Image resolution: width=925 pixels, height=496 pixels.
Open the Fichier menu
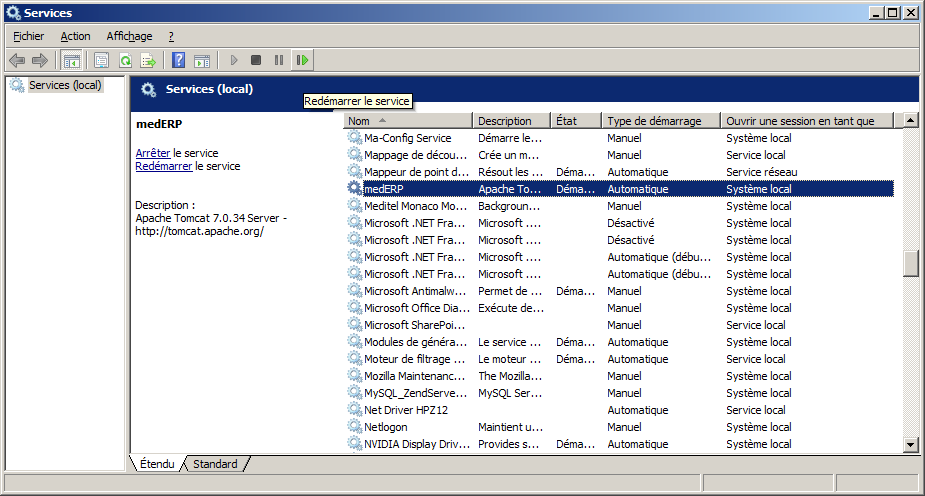coord(28,36)
